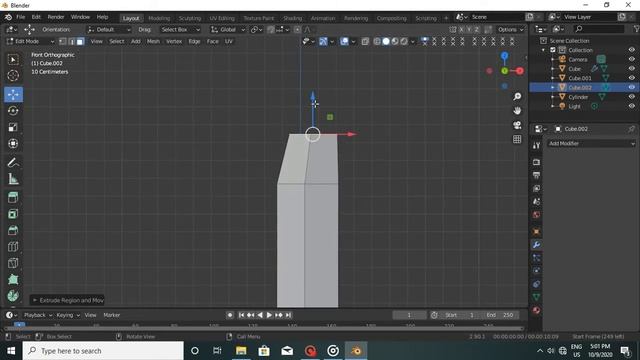
Task: Select Cube.002 in outliner
Action: coord(580,87)
